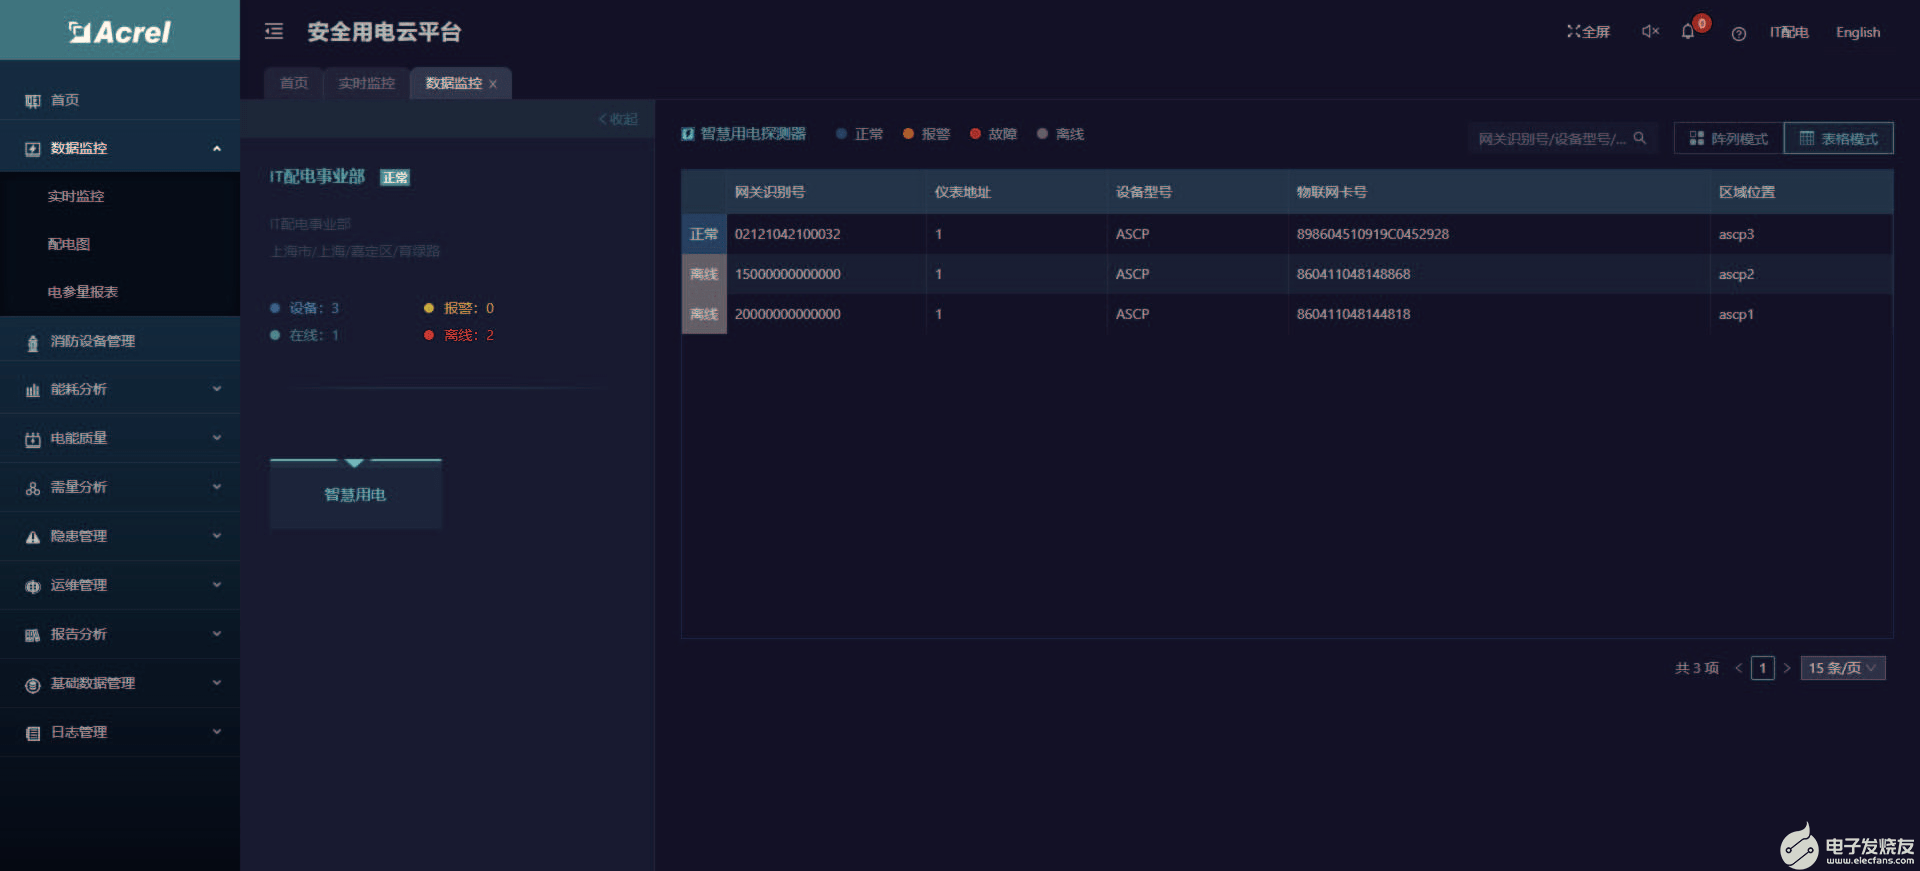1920x871 pixels.
Task: Switch to the 实时监控 tab
Action: [367, 83]
